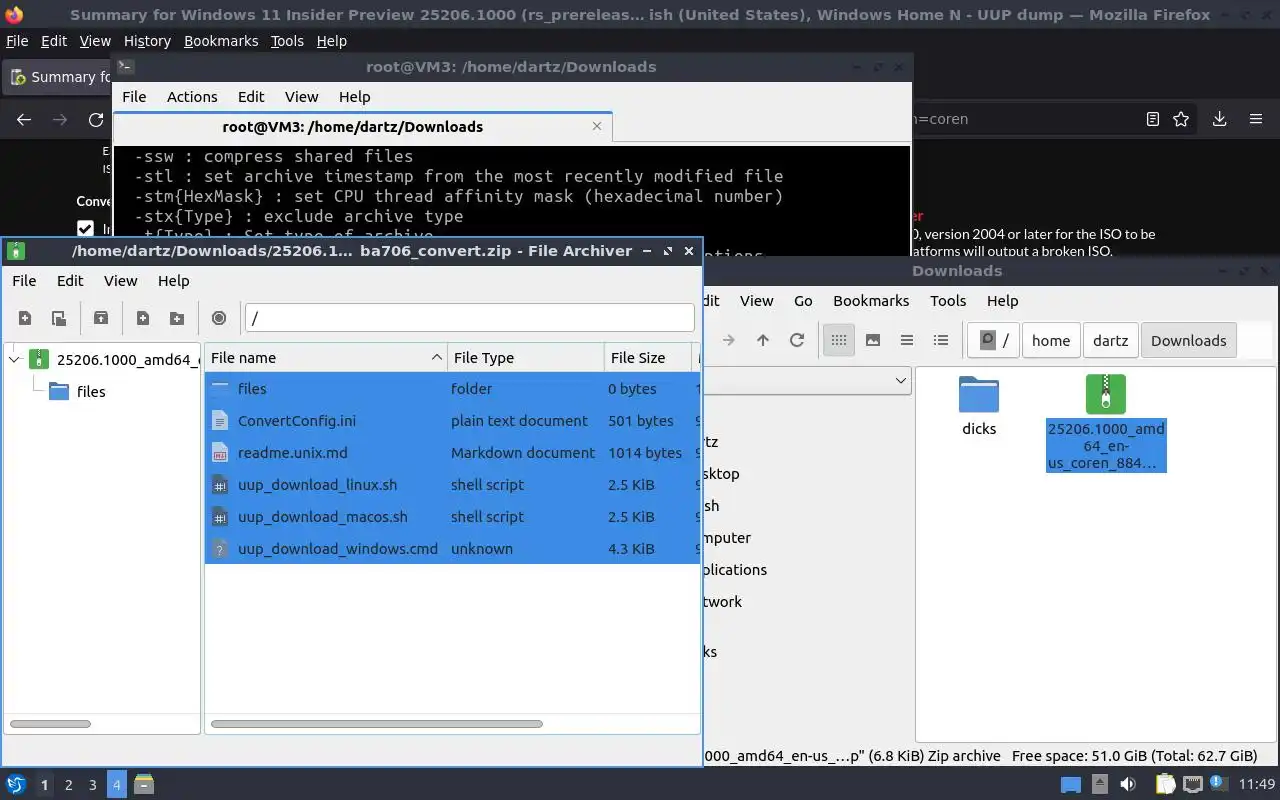Open File menu in File Archiver
Image resolution: width=1280 pixels, height=800 pixels.
pyautogui.click(x=24, y=281)
